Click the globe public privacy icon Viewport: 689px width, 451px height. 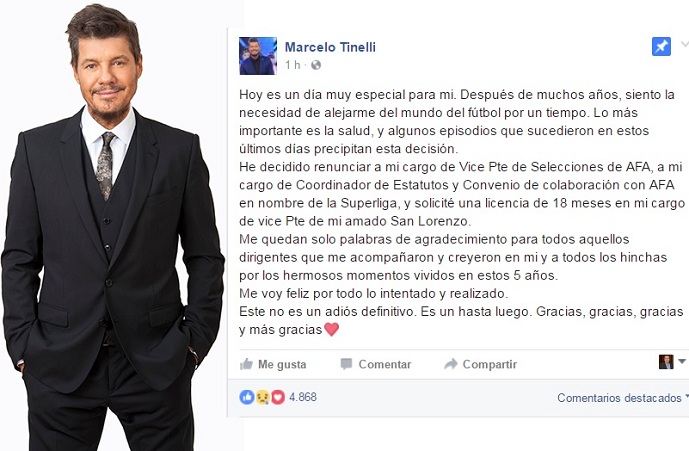coord(315,65)
